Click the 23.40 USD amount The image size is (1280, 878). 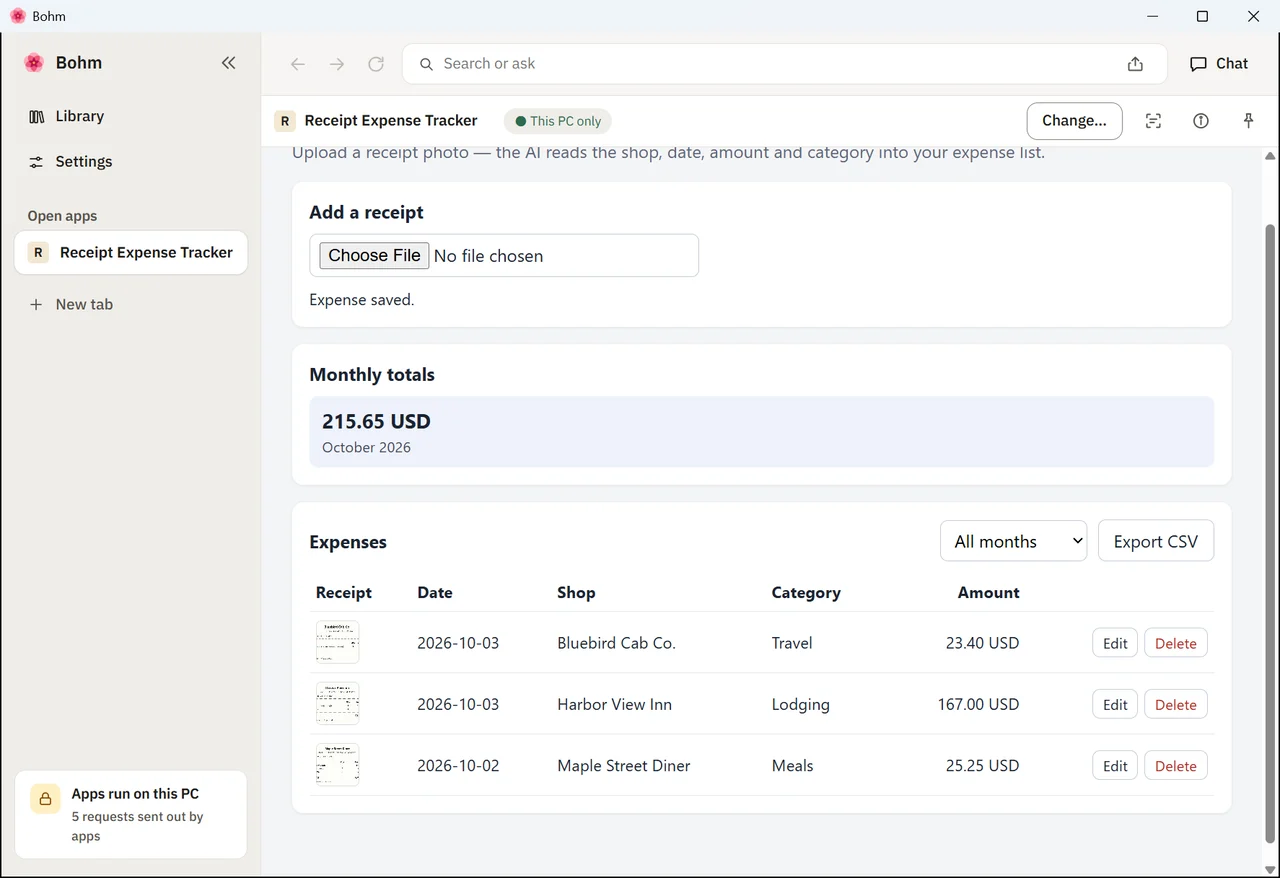pos(982,643)
